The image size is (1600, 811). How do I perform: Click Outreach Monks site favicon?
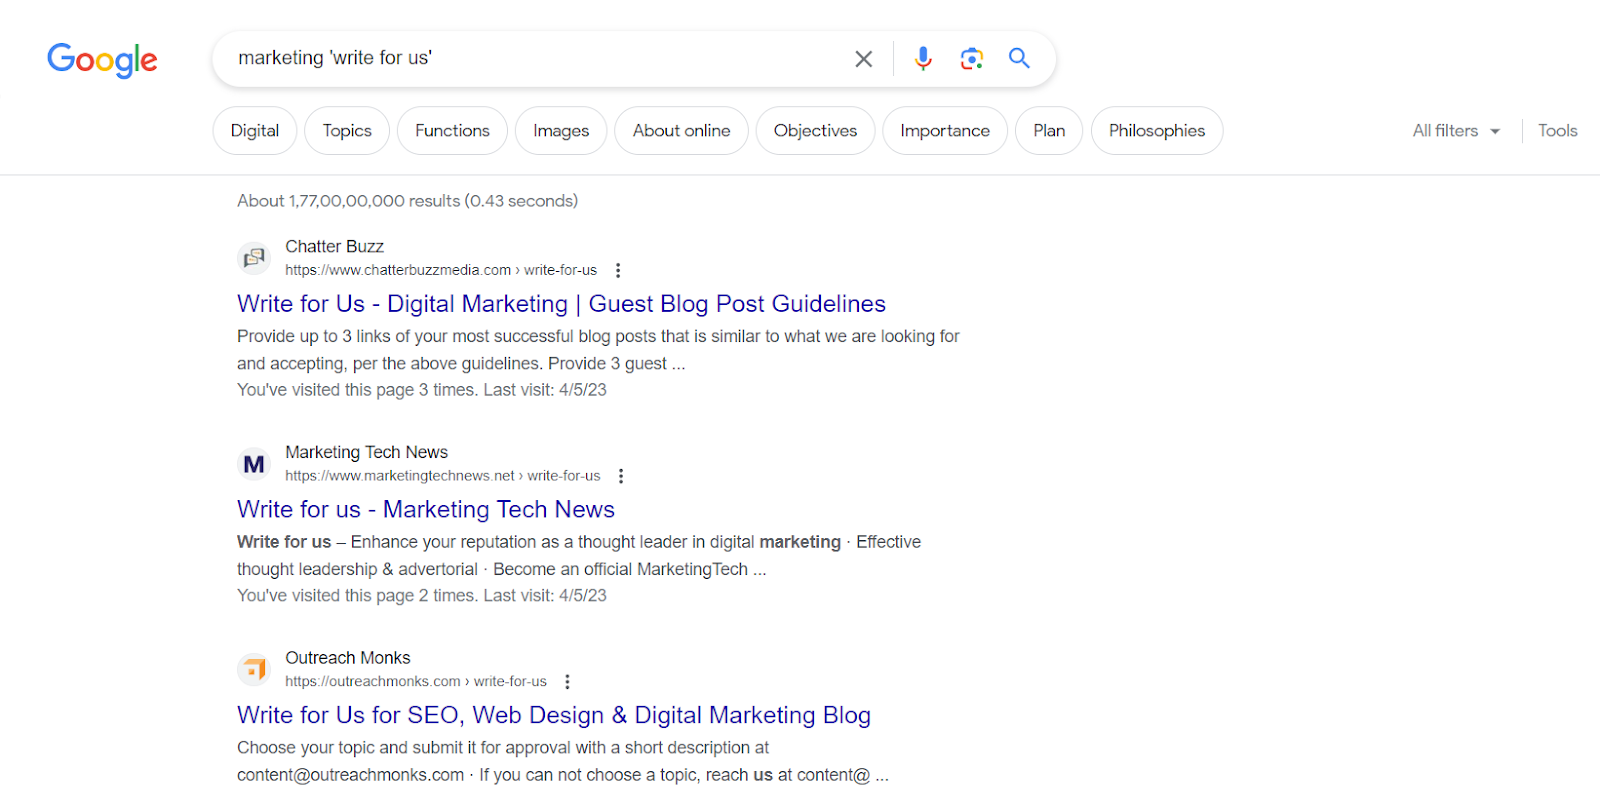point(254,669)
